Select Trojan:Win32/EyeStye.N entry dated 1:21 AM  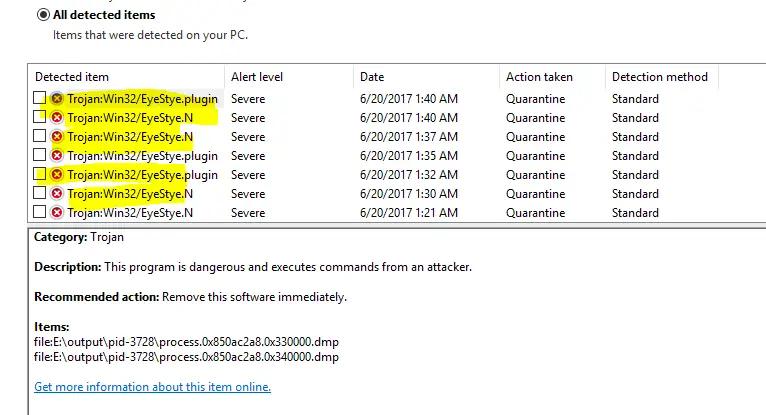click(130, 213)
